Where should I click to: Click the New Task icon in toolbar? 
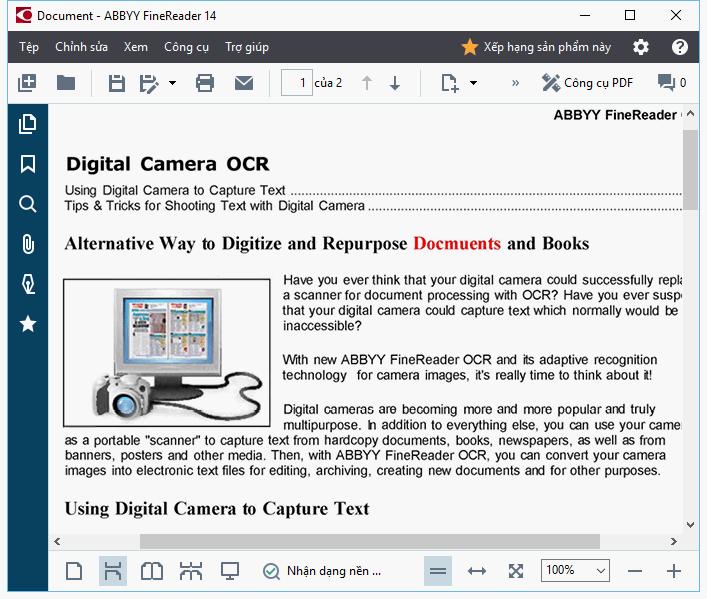pos(27,83)
